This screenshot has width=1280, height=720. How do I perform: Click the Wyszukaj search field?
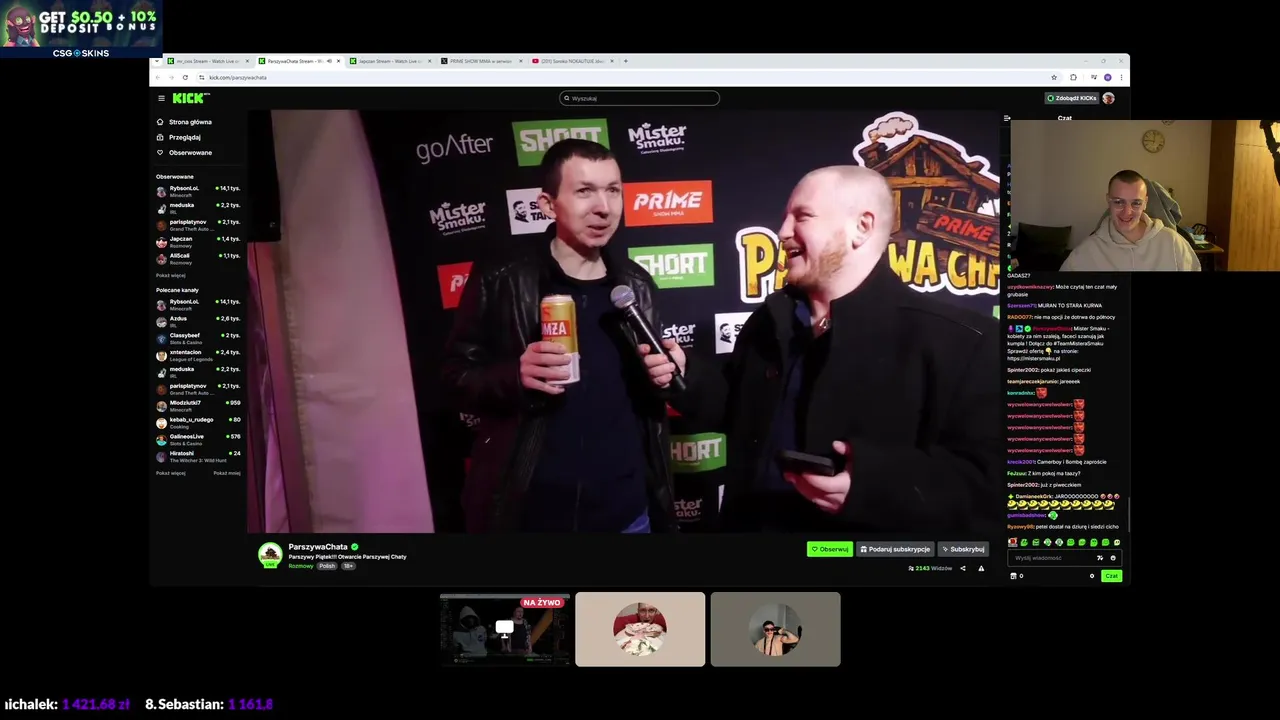pos(639,98)
